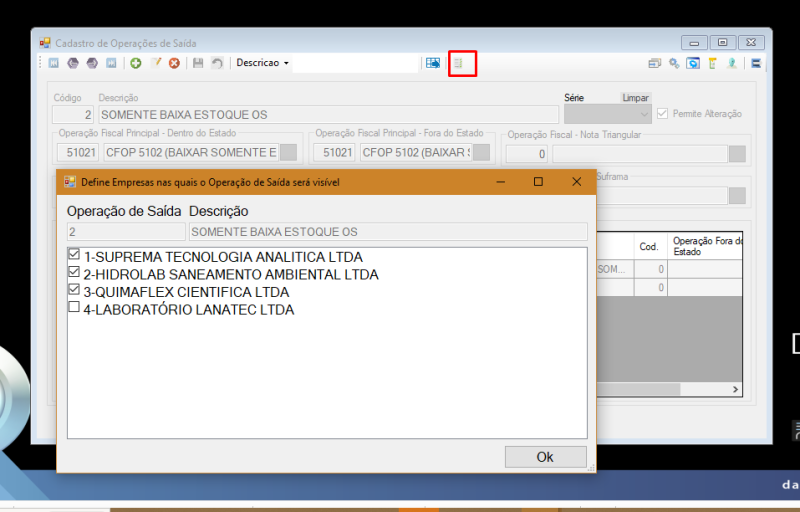Click search icon next to search field
This screenshot has height=512, width=800.
click(433, 63)
